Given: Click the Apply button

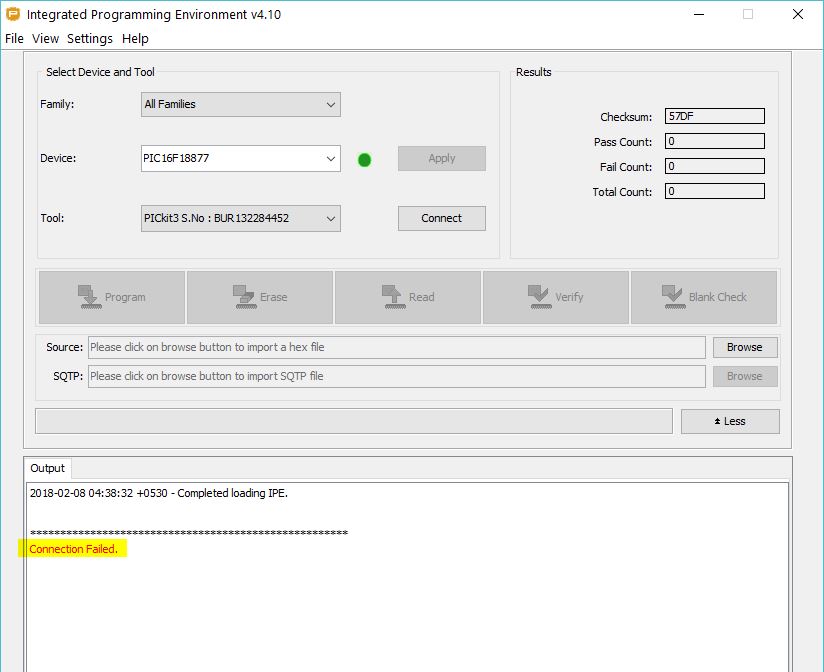Looking at the screenshot, I should 441,158.
